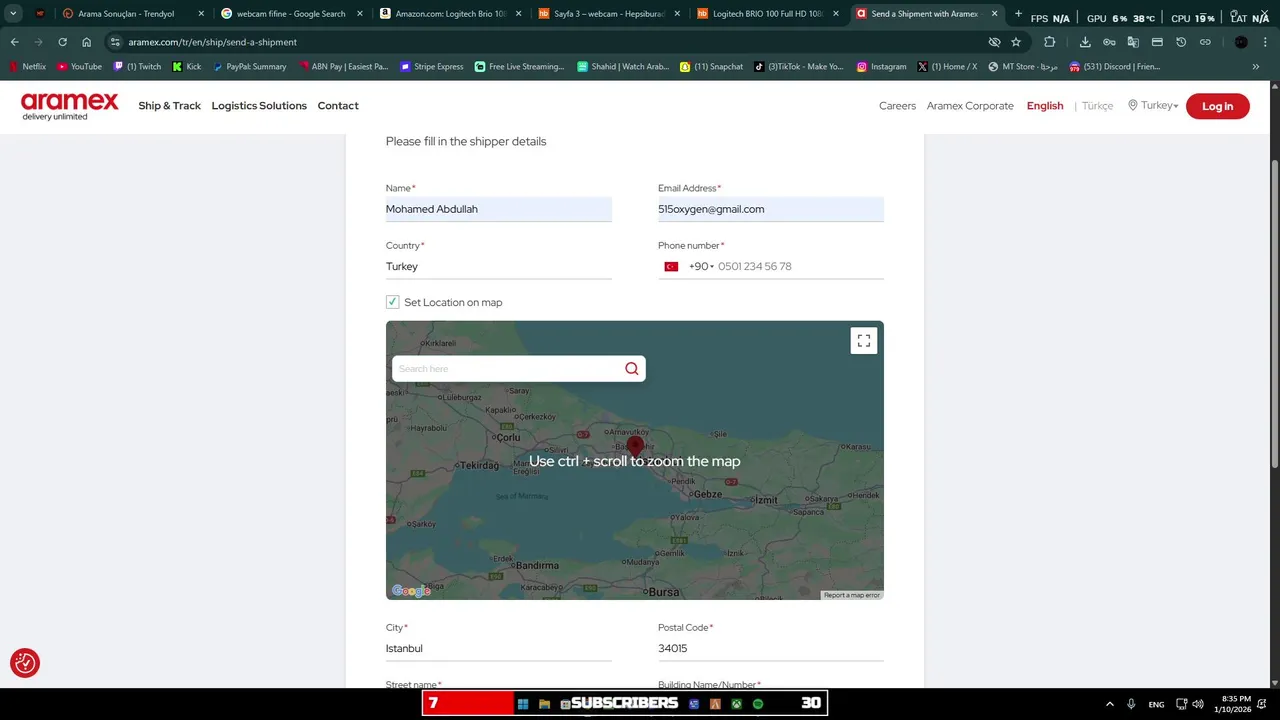The width and height of the screenshot is (1280, 720).
Task: Open volume control in system tray
Action: (x=1198, y=704)
